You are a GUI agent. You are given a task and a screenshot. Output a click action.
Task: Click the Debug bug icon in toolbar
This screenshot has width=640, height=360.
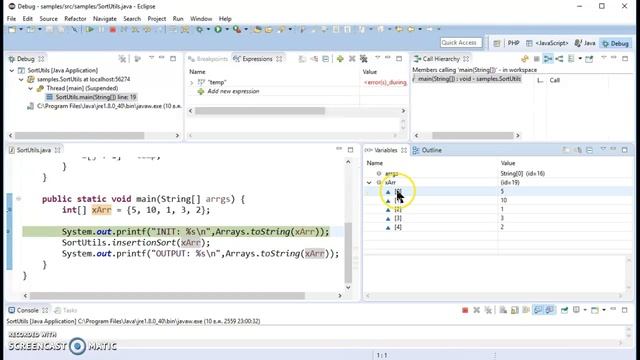pyautogui.click(x=199, y=29)
